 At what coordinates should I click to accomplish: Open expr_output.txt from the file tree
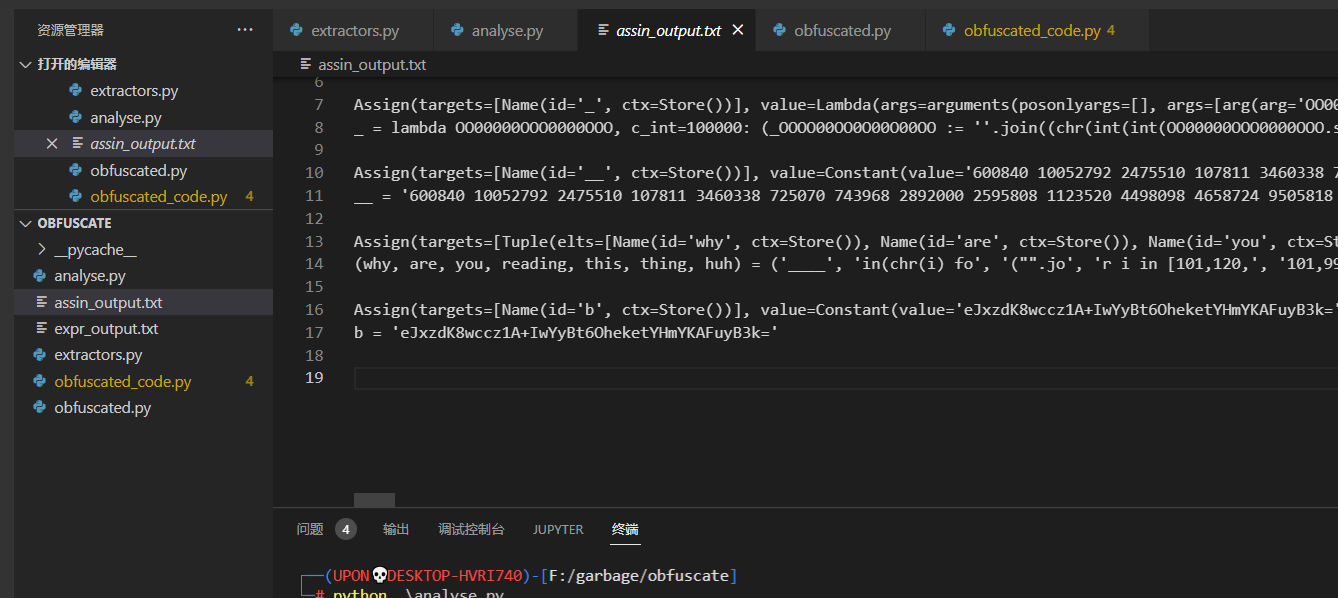point(106,328)
